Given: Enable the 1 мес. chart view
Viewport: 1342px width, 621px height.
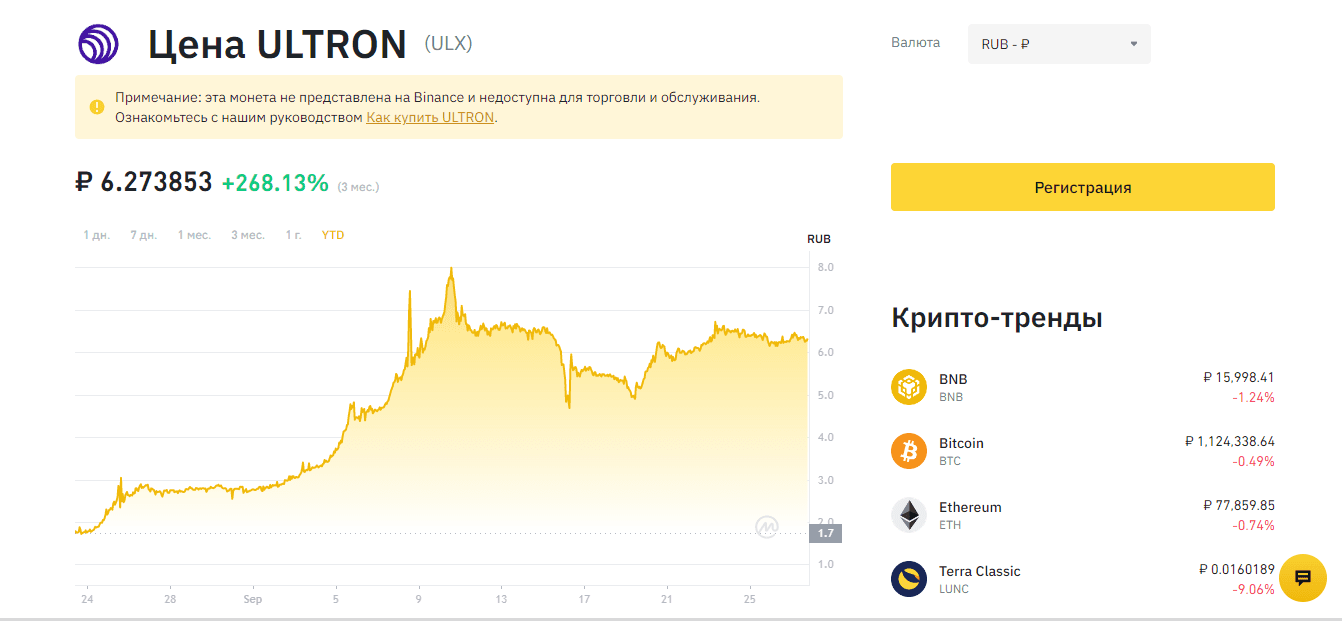Looking at the screenshot, I should click(192, 234).
